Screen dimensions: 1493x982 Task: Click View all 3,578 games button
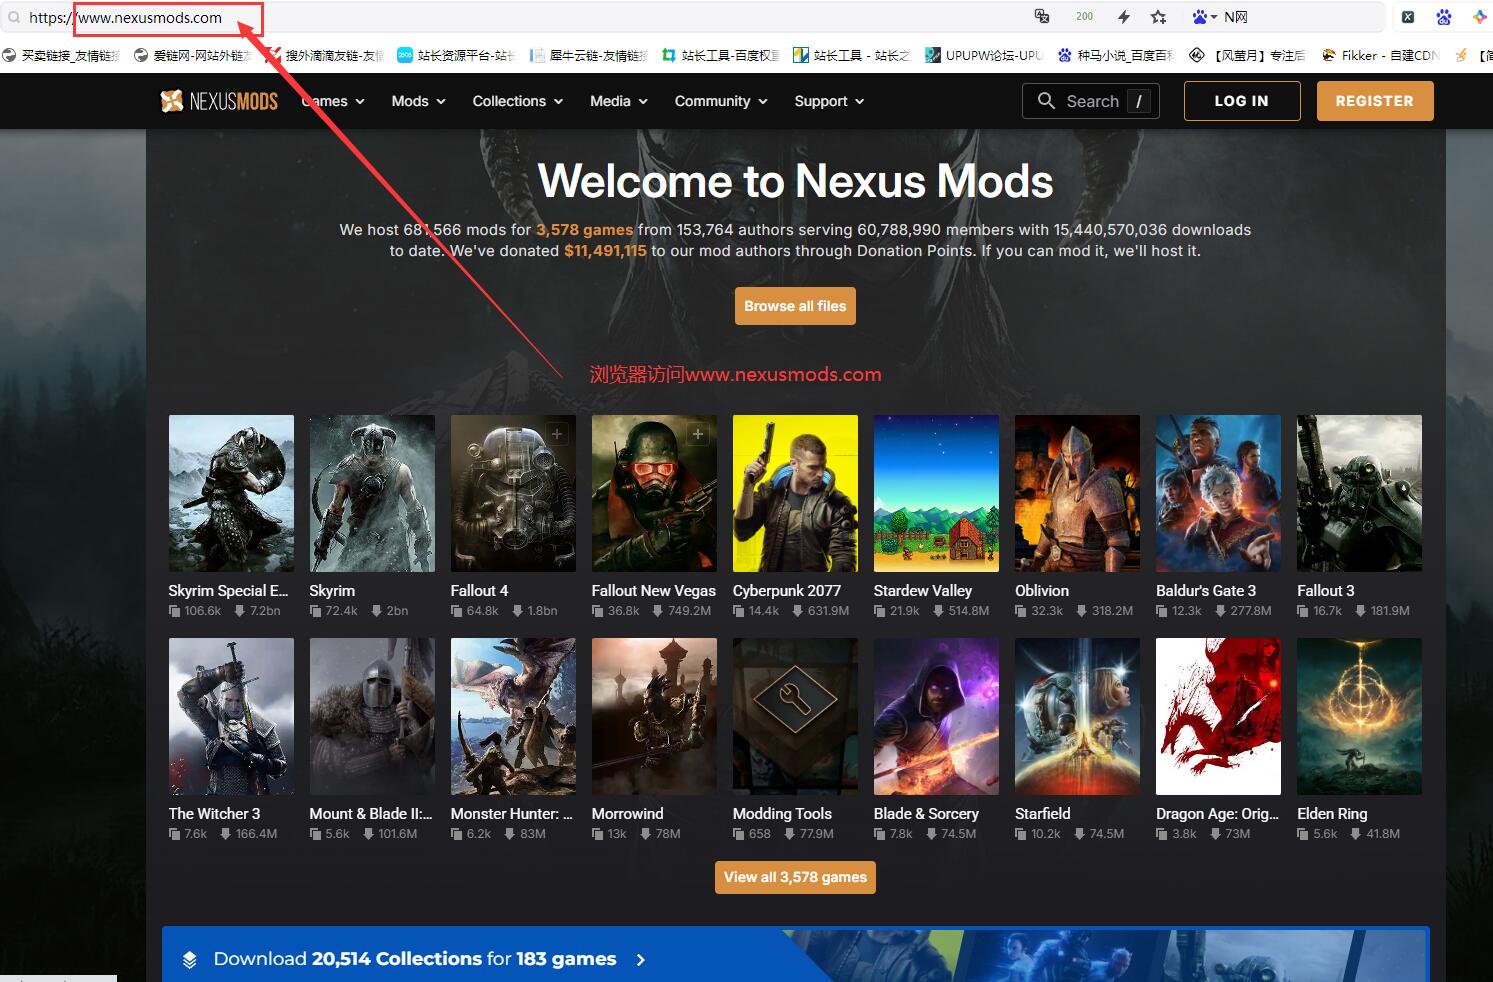pos(795,877)
